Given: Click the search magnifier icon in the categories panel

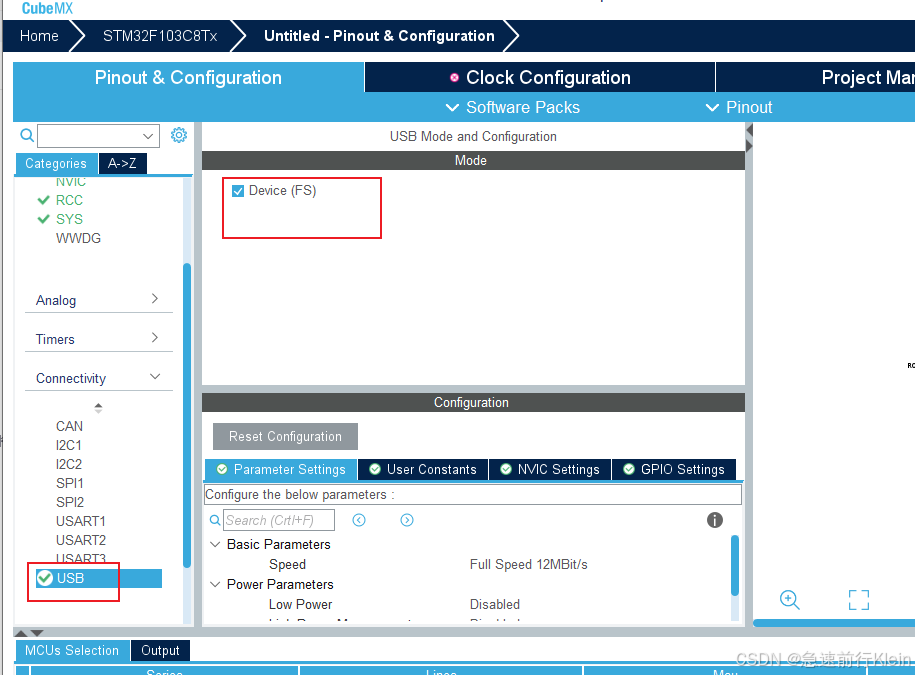Looking at the screenshot, I should point(27,135).
